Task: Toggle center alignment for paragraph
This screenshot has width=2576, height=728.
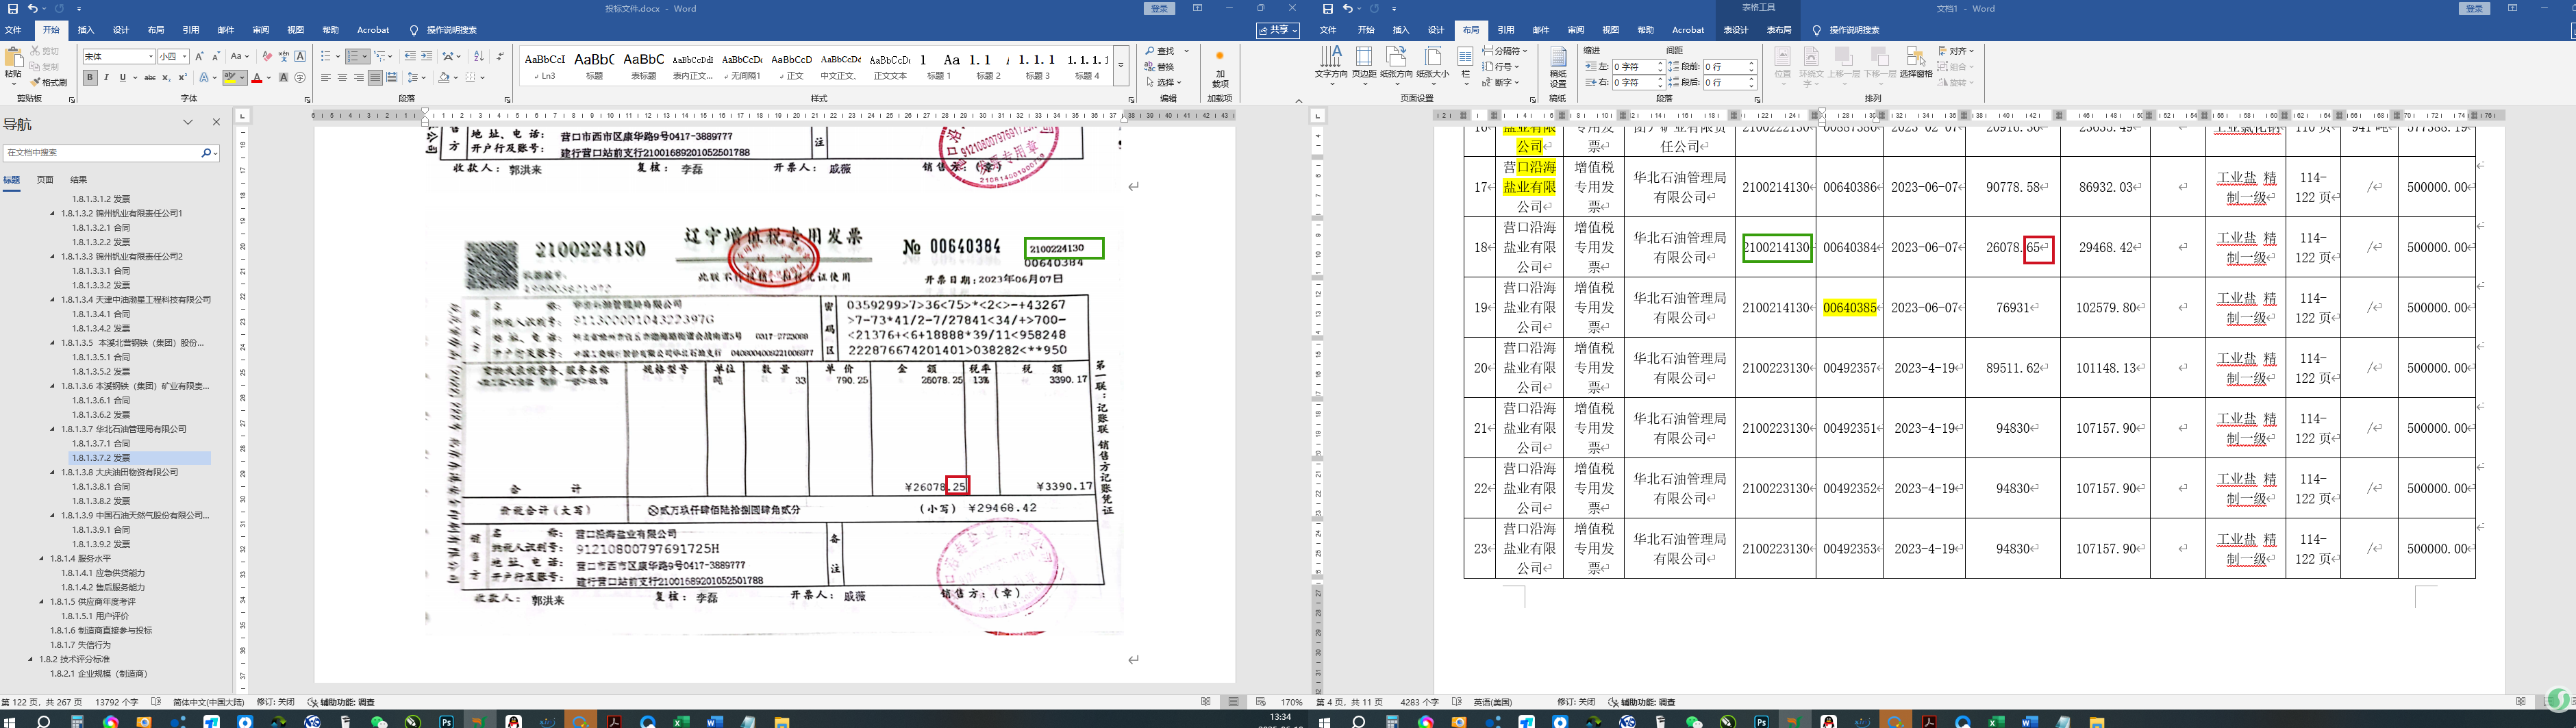Action: tap(342, 78)
